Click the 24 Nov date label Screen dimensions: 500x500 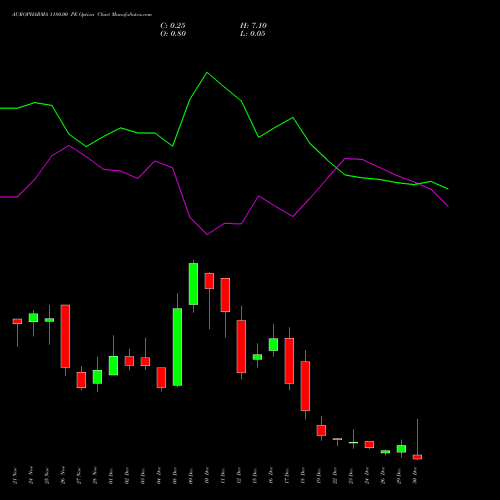pyautogui.click(x=31, y=476)
